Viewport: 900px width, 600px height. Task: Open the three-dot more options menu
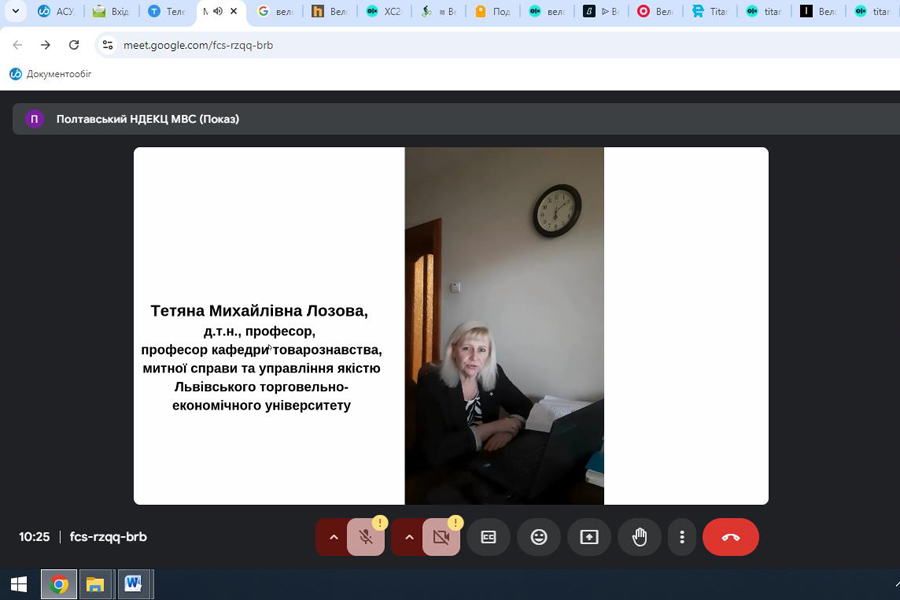click(681, 538)
